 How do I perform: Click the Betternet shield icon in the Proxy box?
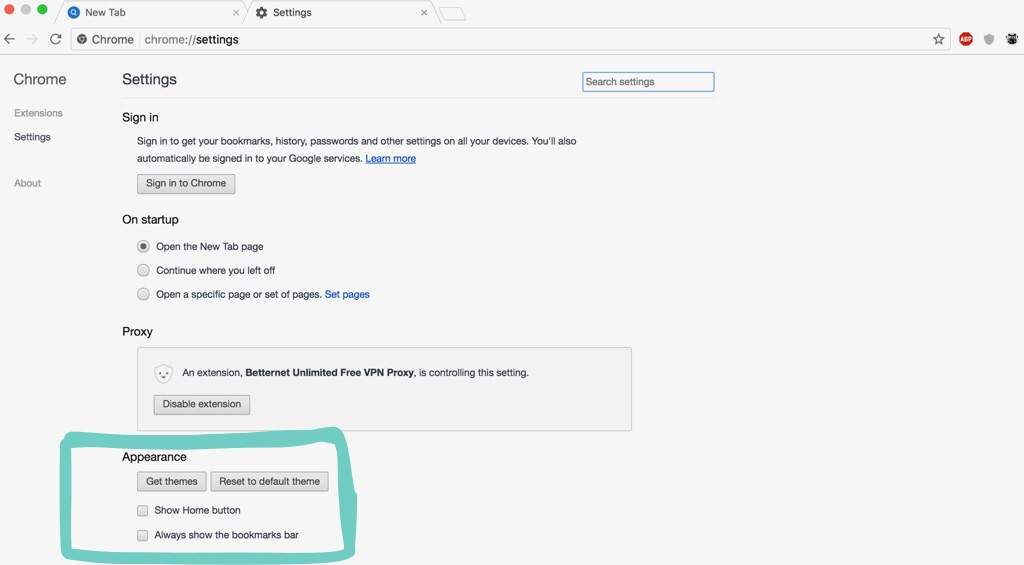(x=163, y=373)
